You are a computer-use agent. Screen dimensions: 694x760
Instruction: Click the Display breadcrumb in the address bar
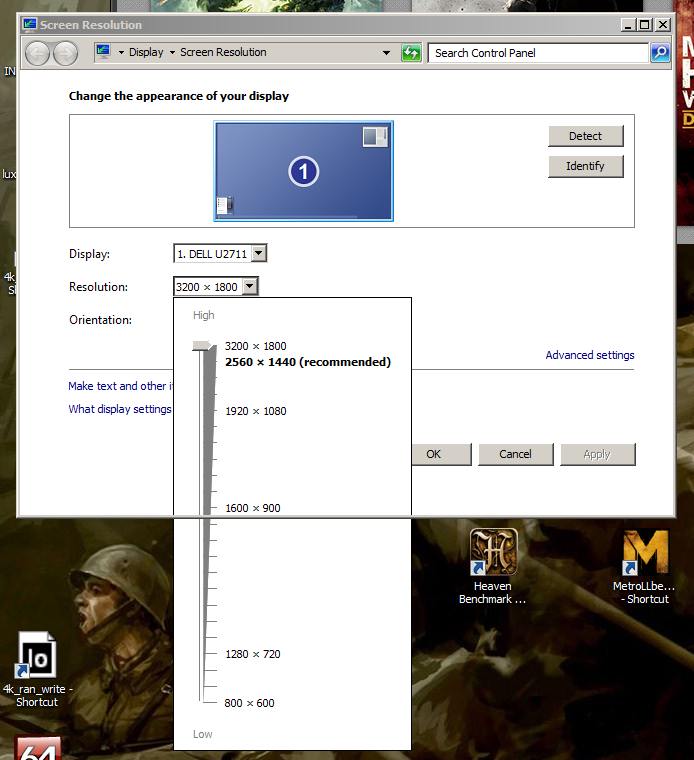[x=146, y=53]
